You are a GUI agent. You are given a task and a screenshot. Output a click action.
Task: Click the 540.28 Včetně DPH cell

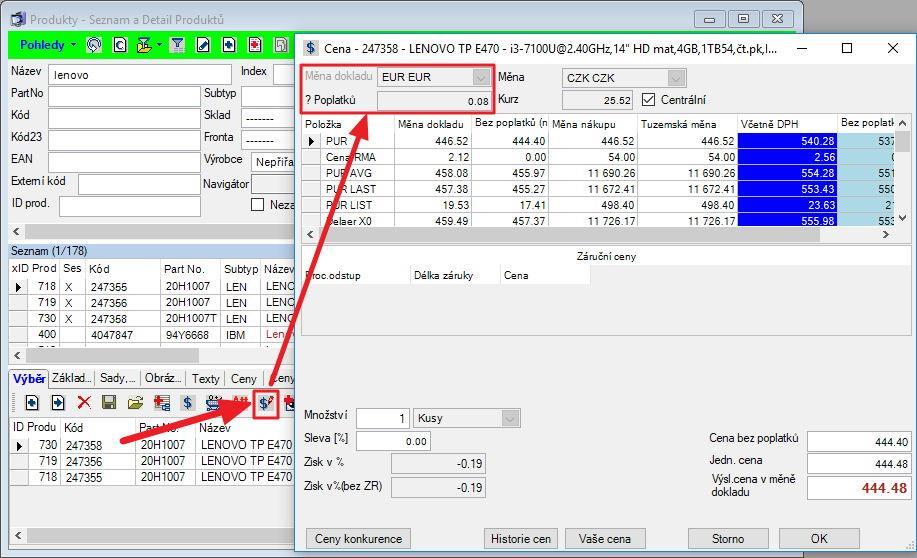[787, 141]
